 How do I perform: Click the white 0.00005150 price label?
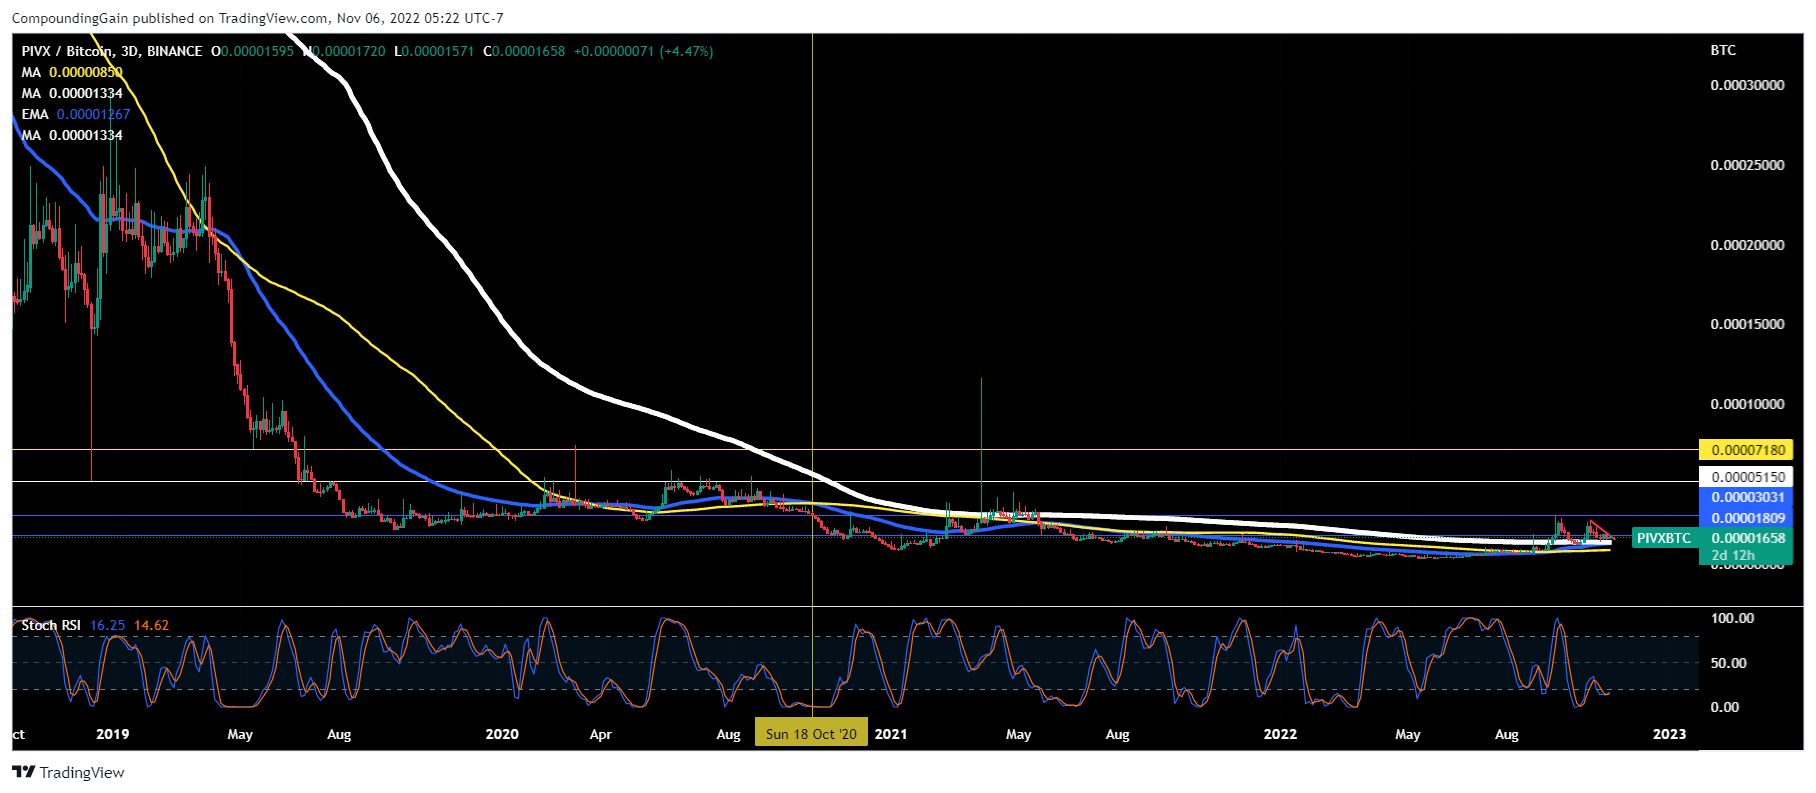[1746, 477]
